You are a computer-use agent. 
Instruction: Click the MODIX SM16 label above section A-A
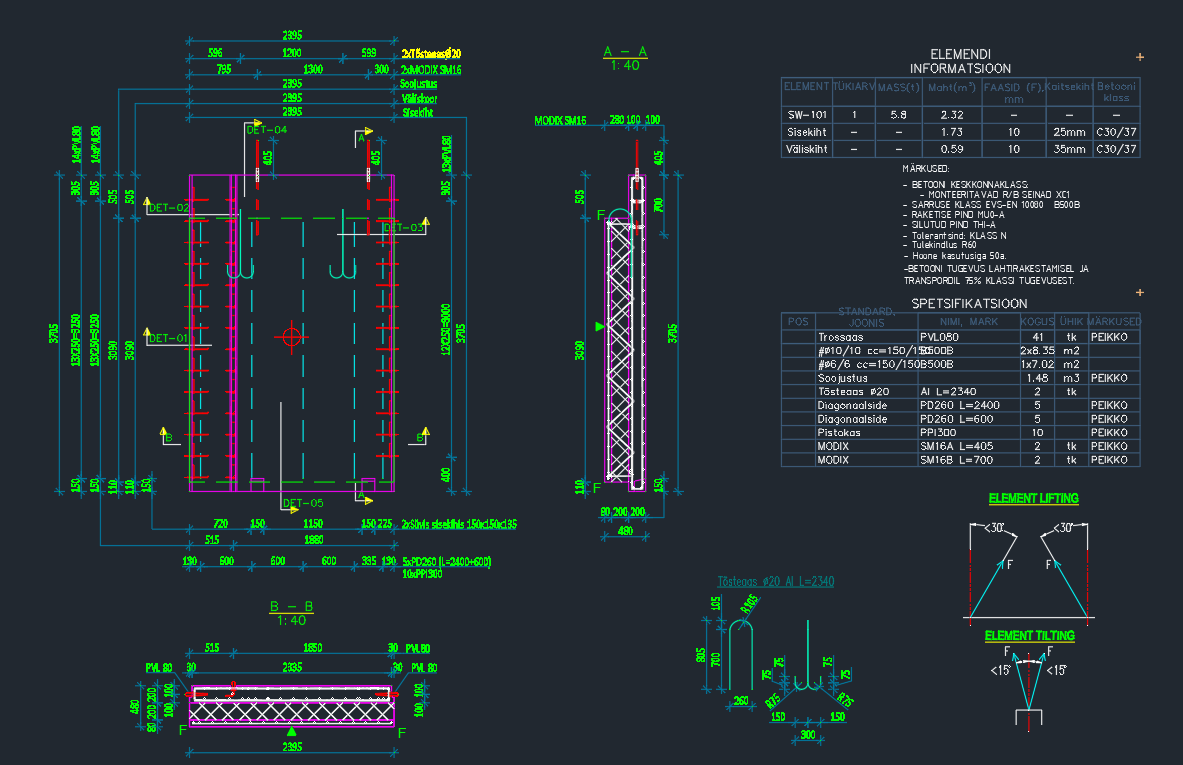pos(560,121)
